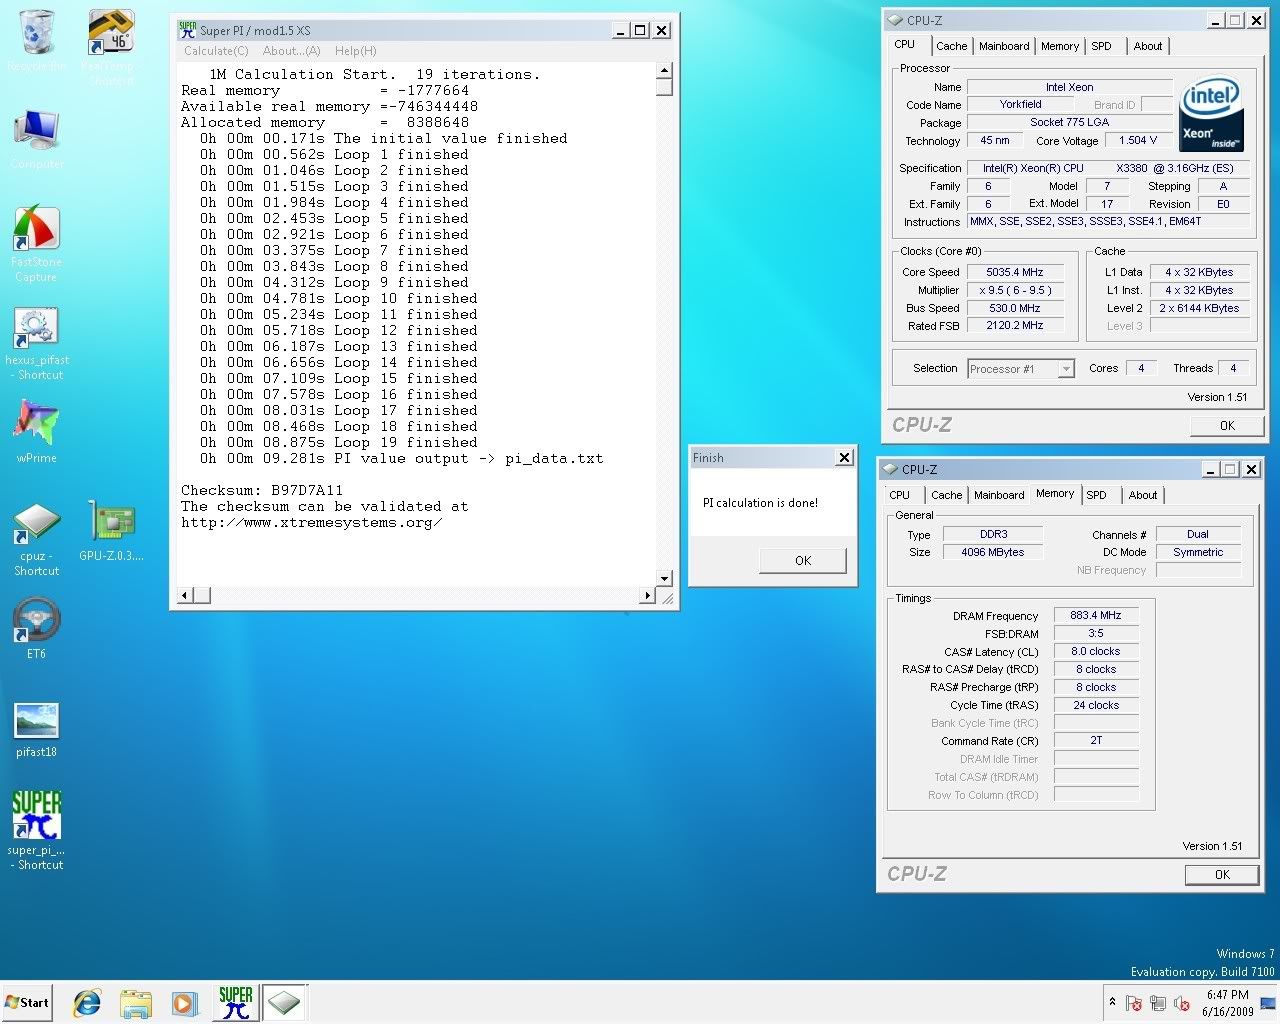Open Windows Media Player taskbar icon
This screenshot has width=1280, height=1024.
coord(184,1003)
